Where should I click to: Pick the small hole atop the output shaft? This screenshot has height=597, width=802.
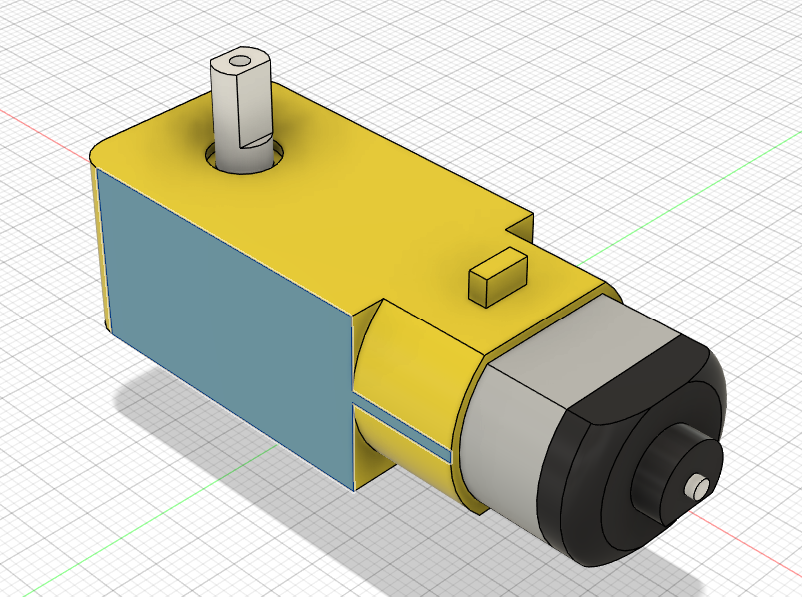pyautogui.click(x=238, y=61)
